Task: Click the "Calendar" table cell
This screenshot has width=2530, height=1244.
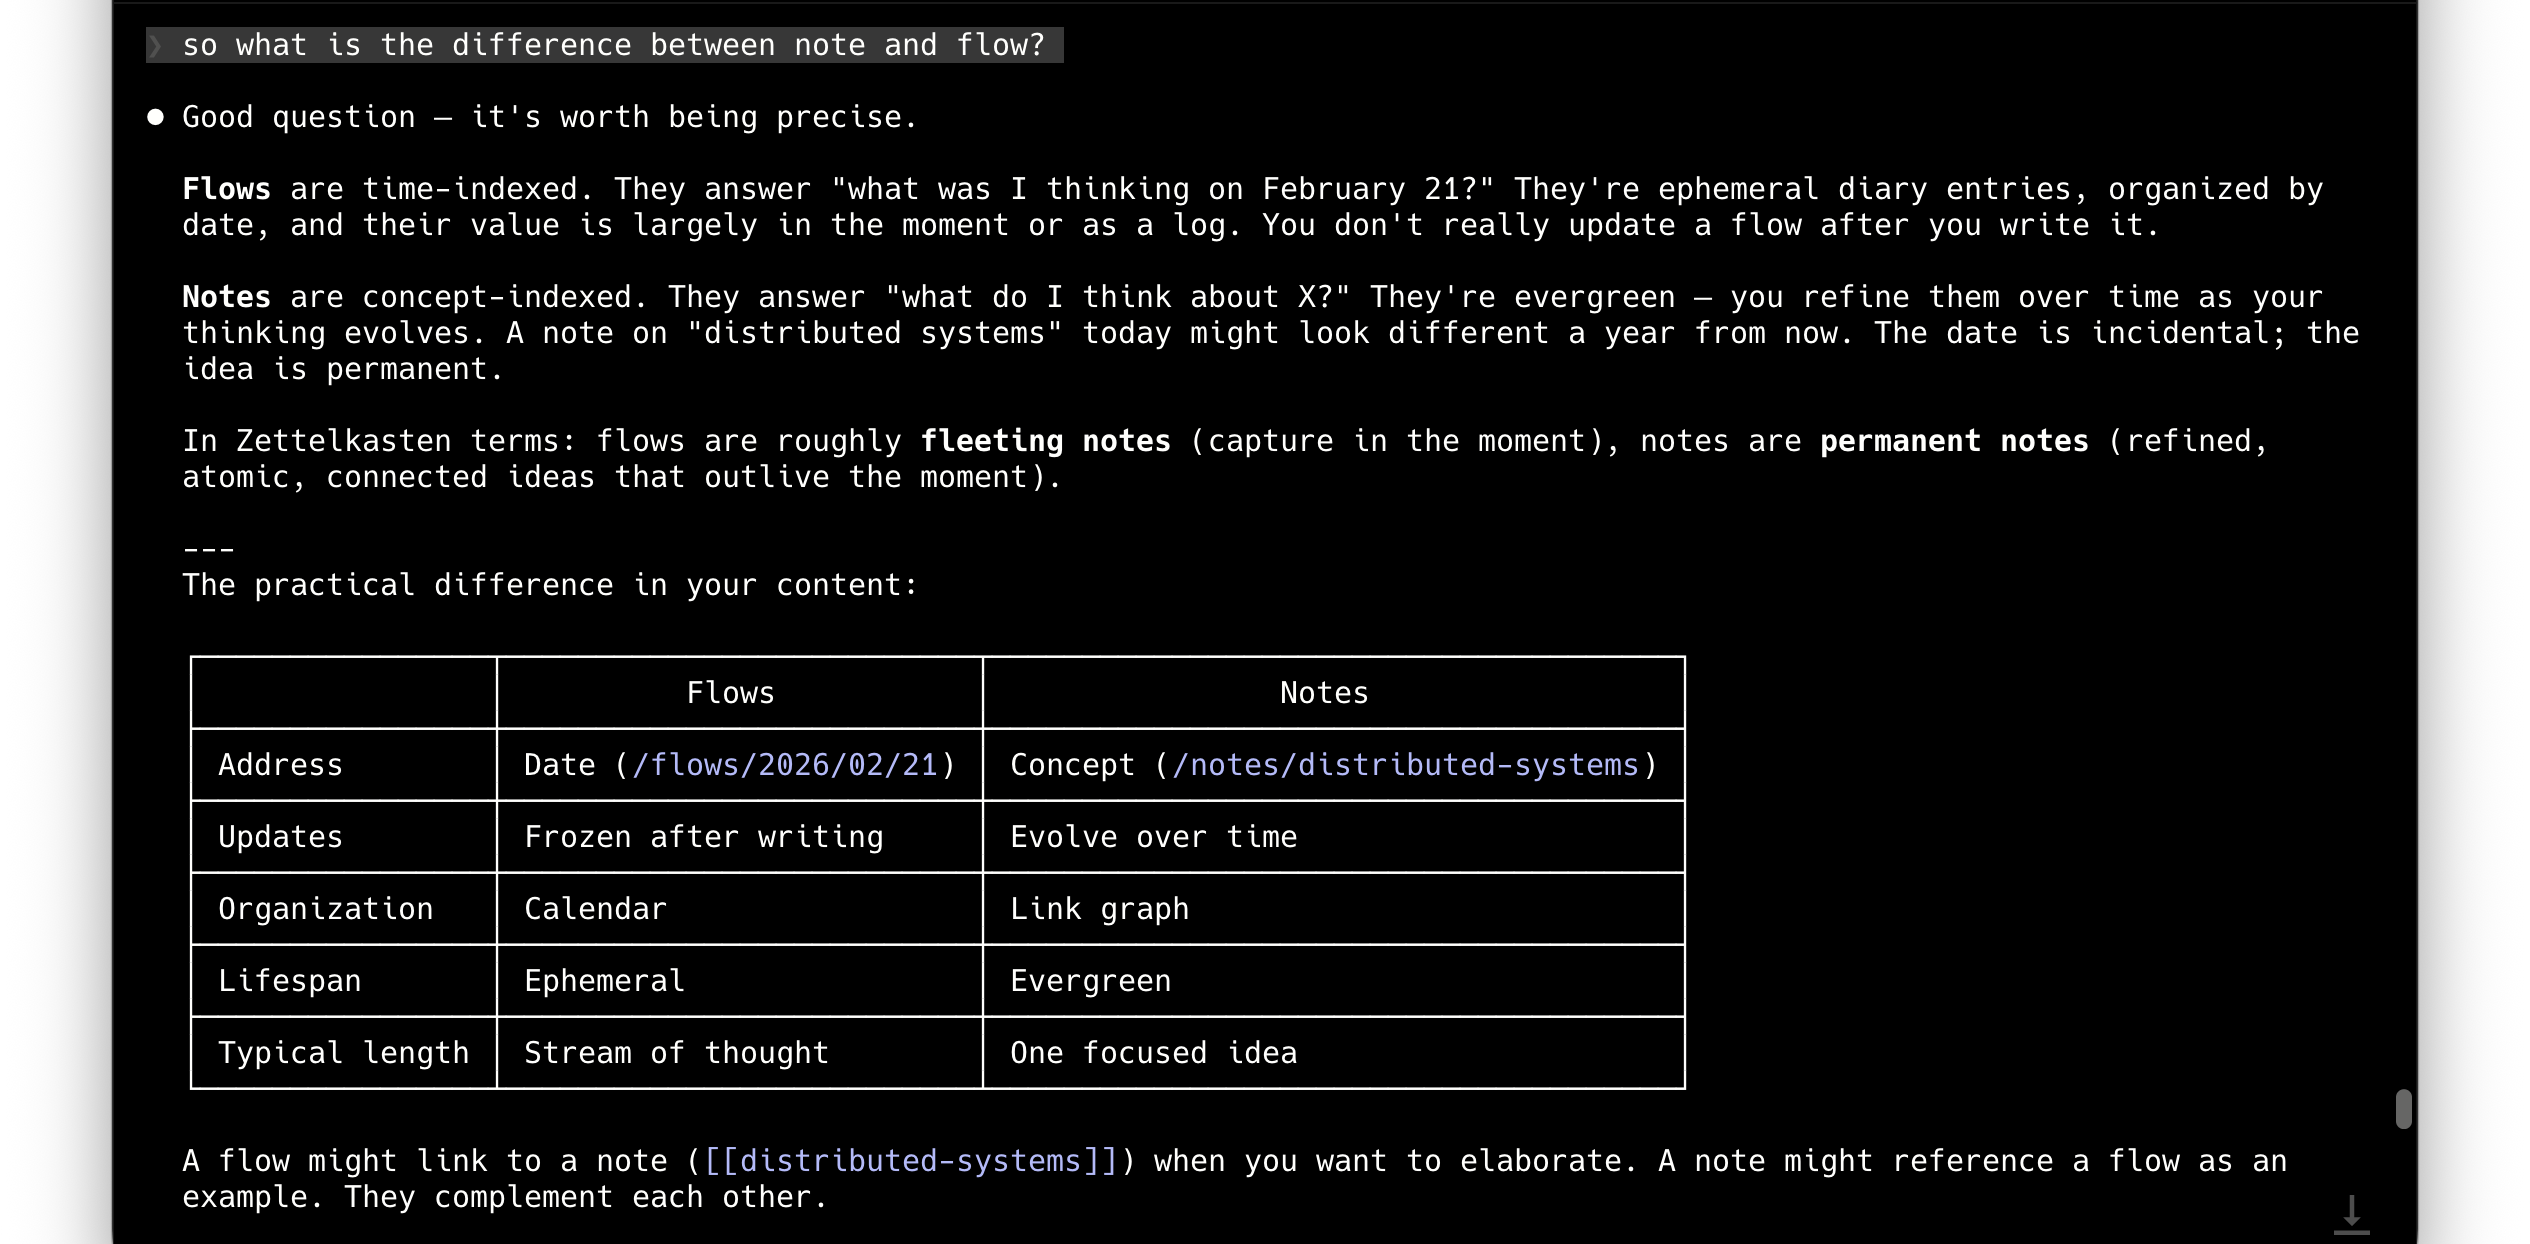Action: (x=596, y=909)
